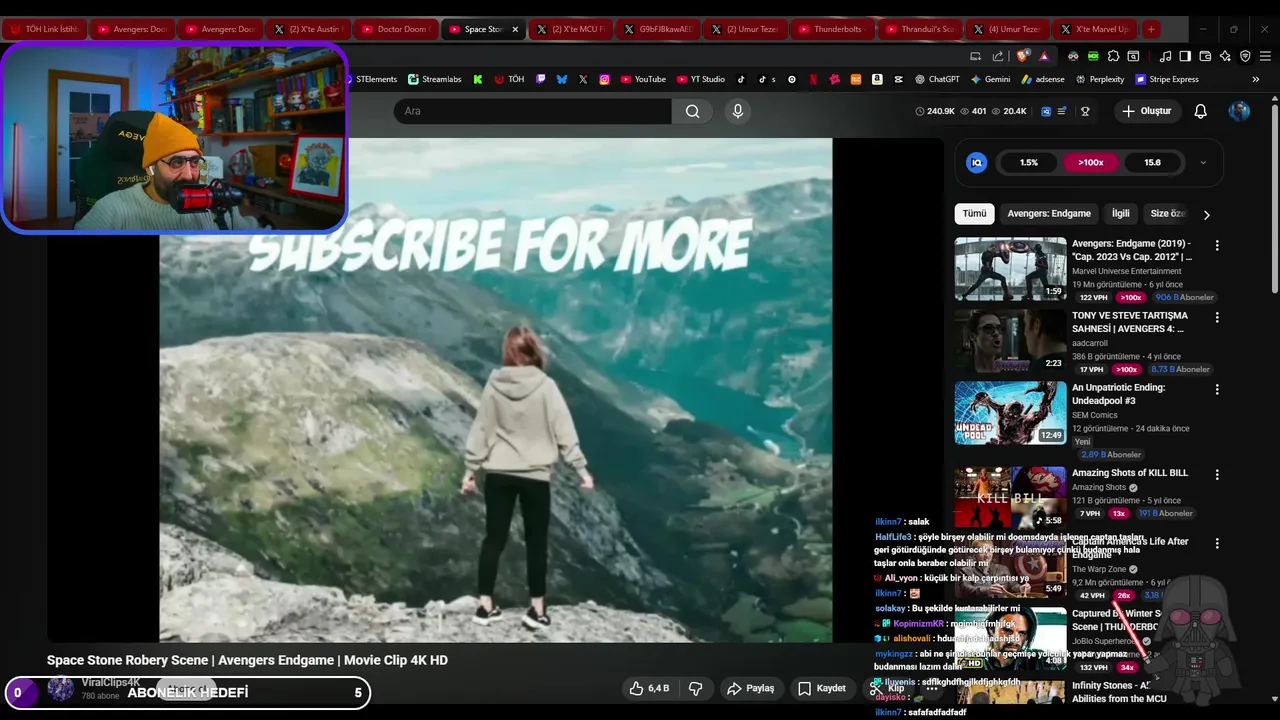1280x720 pixels.
Task: Click the video player 'Subscribe for more' frame
Action: (495, 390)
